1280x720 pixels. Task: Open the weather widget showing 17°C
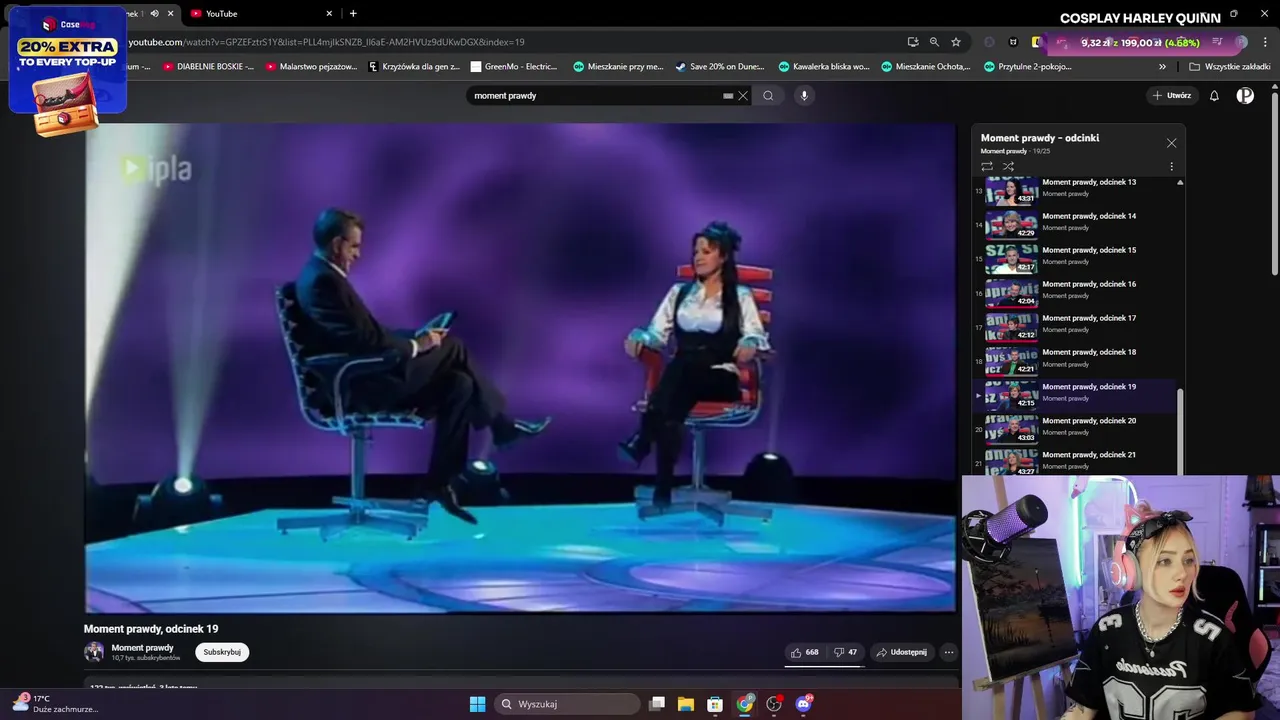point(57,704)
